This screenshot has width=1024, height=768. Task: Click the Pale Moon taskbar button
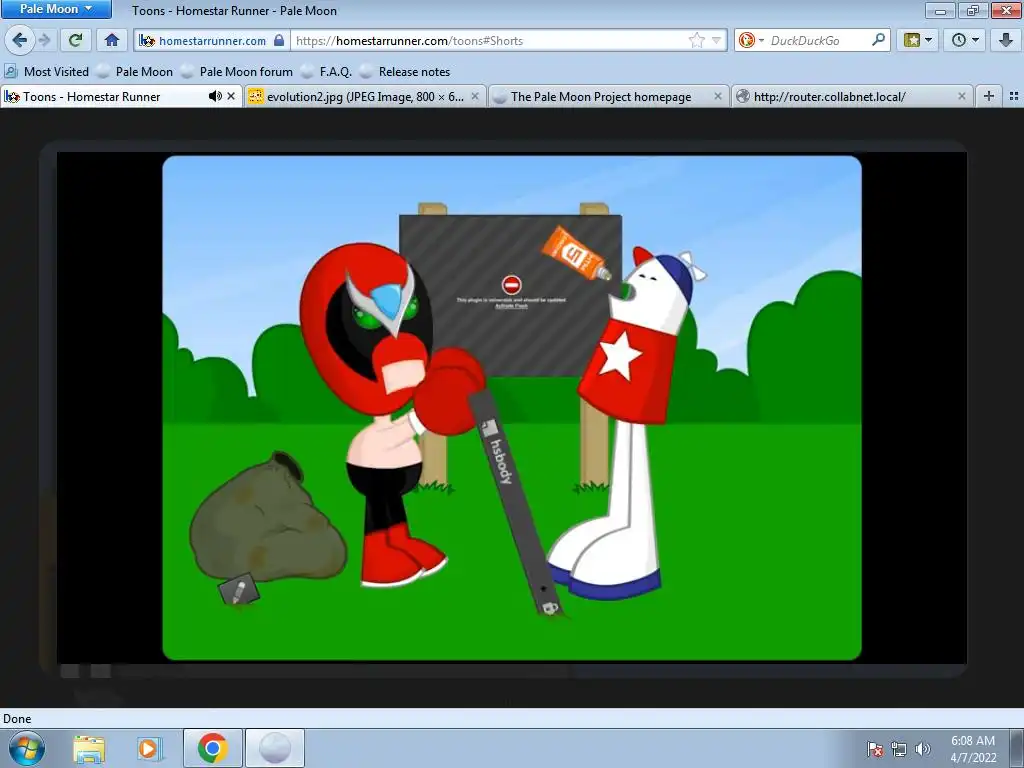[275, 748]
